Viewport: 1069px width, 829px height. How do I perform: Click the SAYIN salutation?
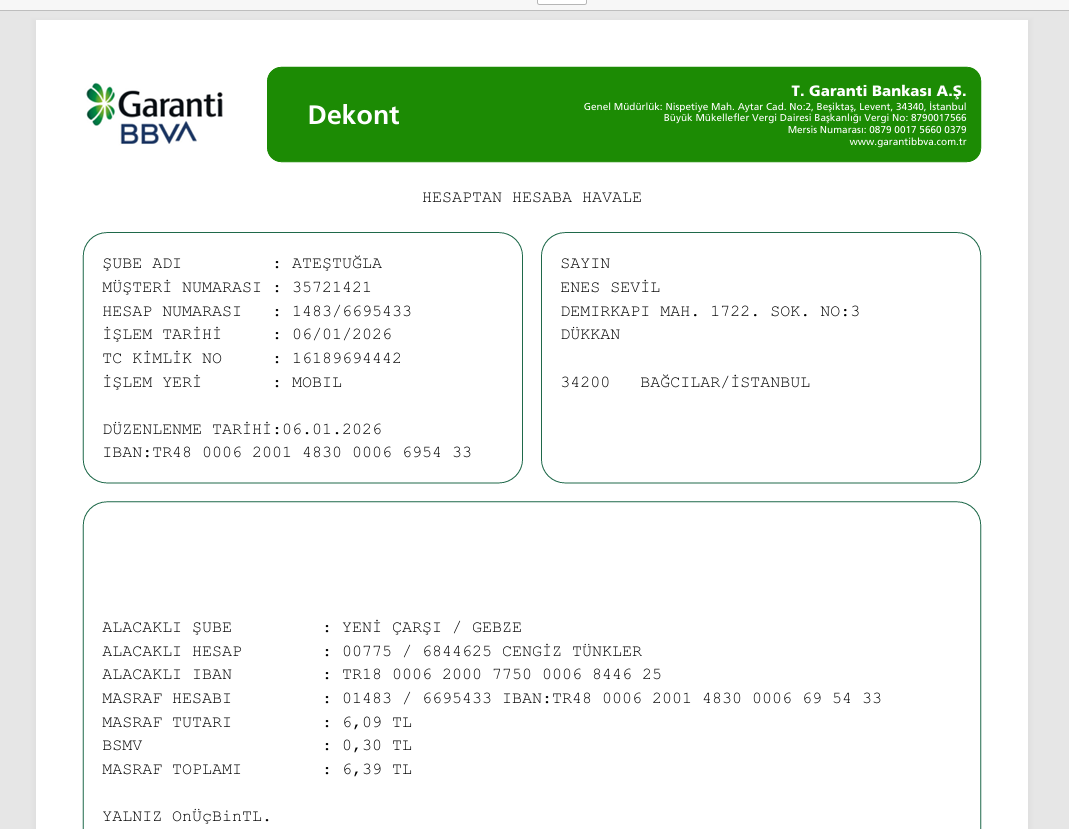586,264
